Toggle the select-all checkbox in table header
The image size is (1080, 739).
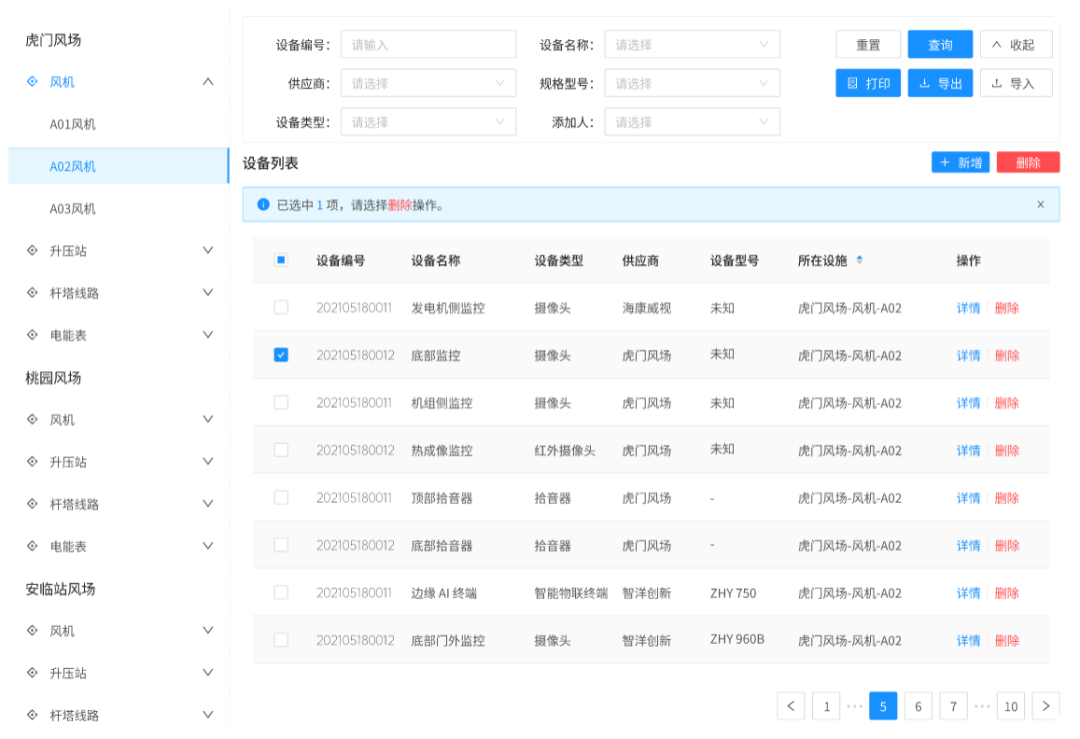(x=281, y=260)
